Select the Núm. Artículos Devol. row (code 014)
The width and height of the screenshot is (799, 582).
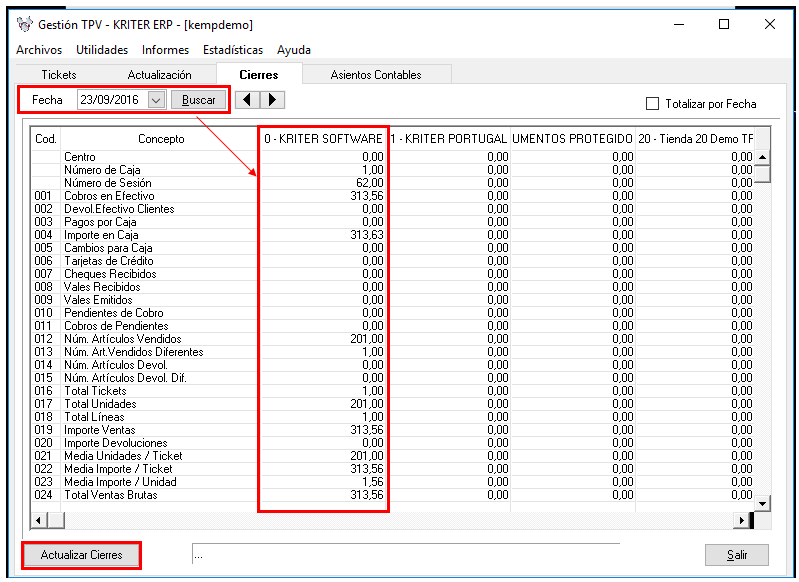pos(392,364)
